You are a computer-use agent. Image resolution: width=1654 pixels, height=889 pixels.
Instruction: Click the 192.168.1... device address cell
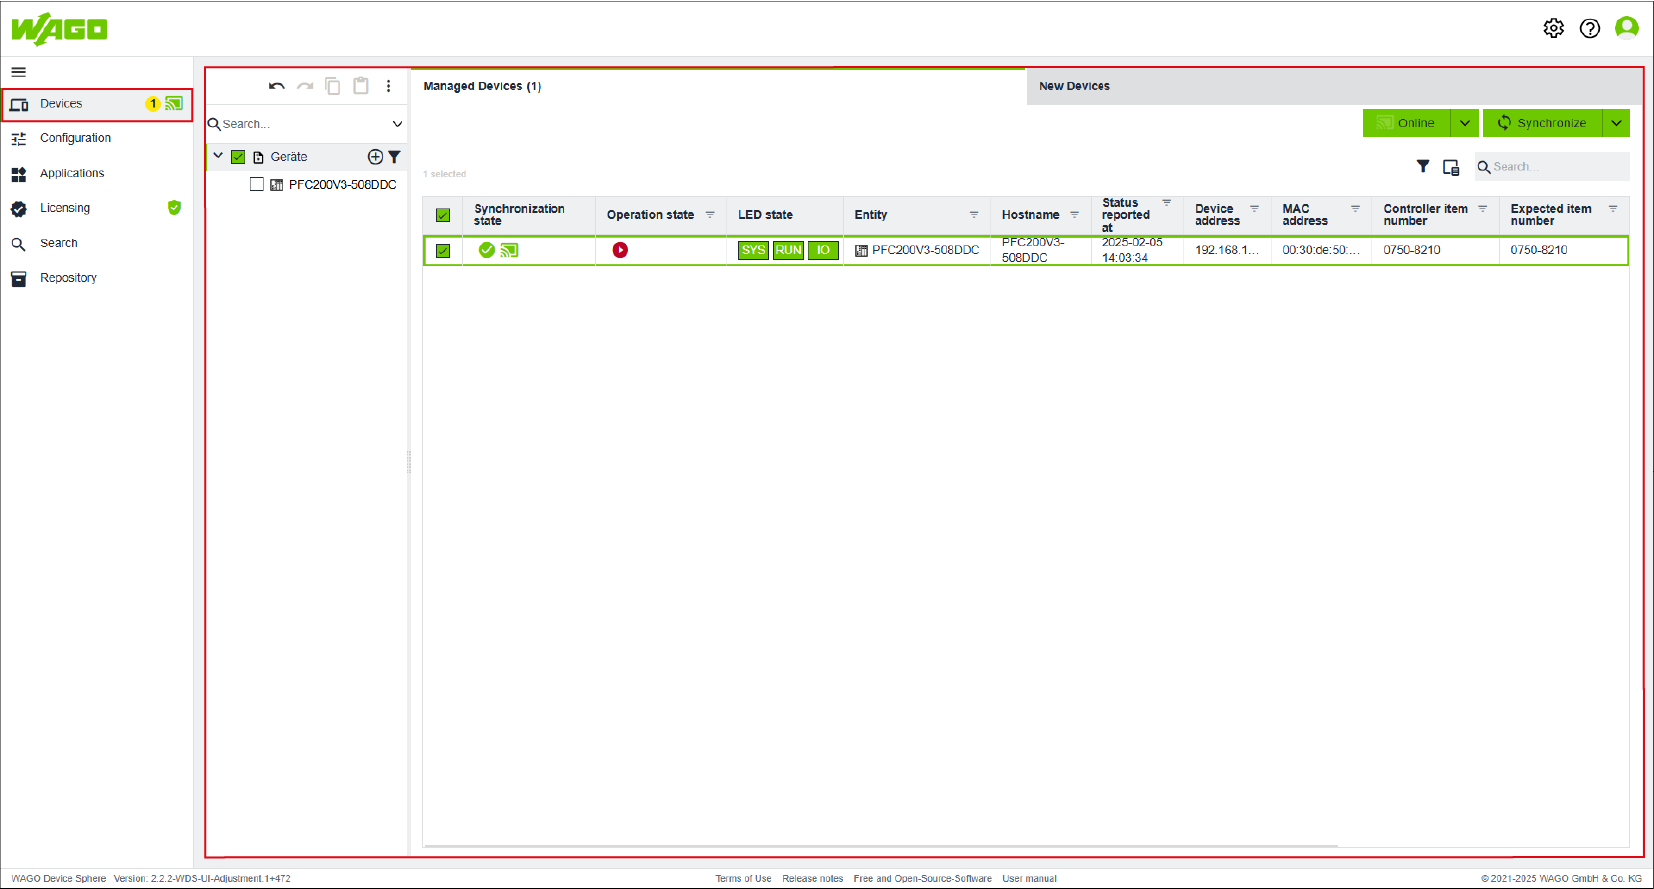[x=1226, y=250]
